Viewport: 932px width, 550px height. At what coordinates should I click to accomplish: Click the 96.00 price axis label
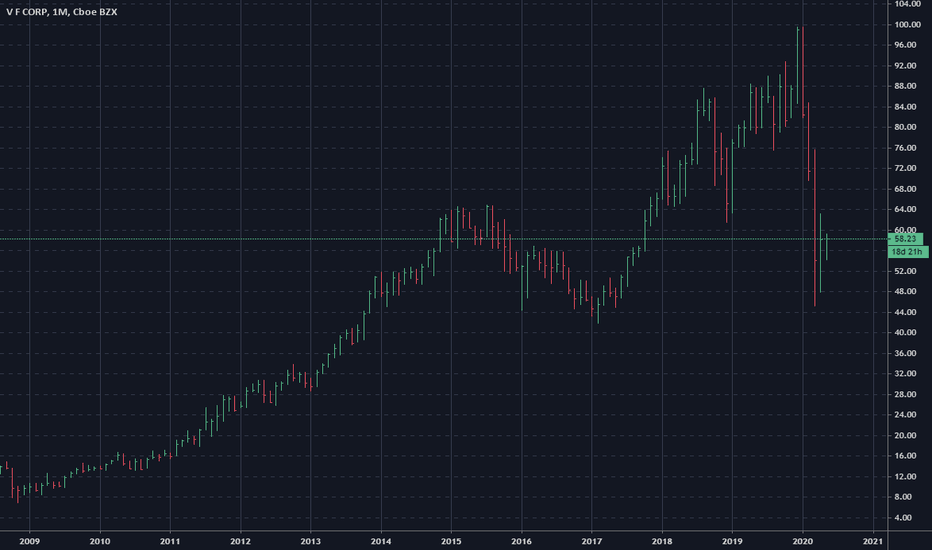coord(905,45)
